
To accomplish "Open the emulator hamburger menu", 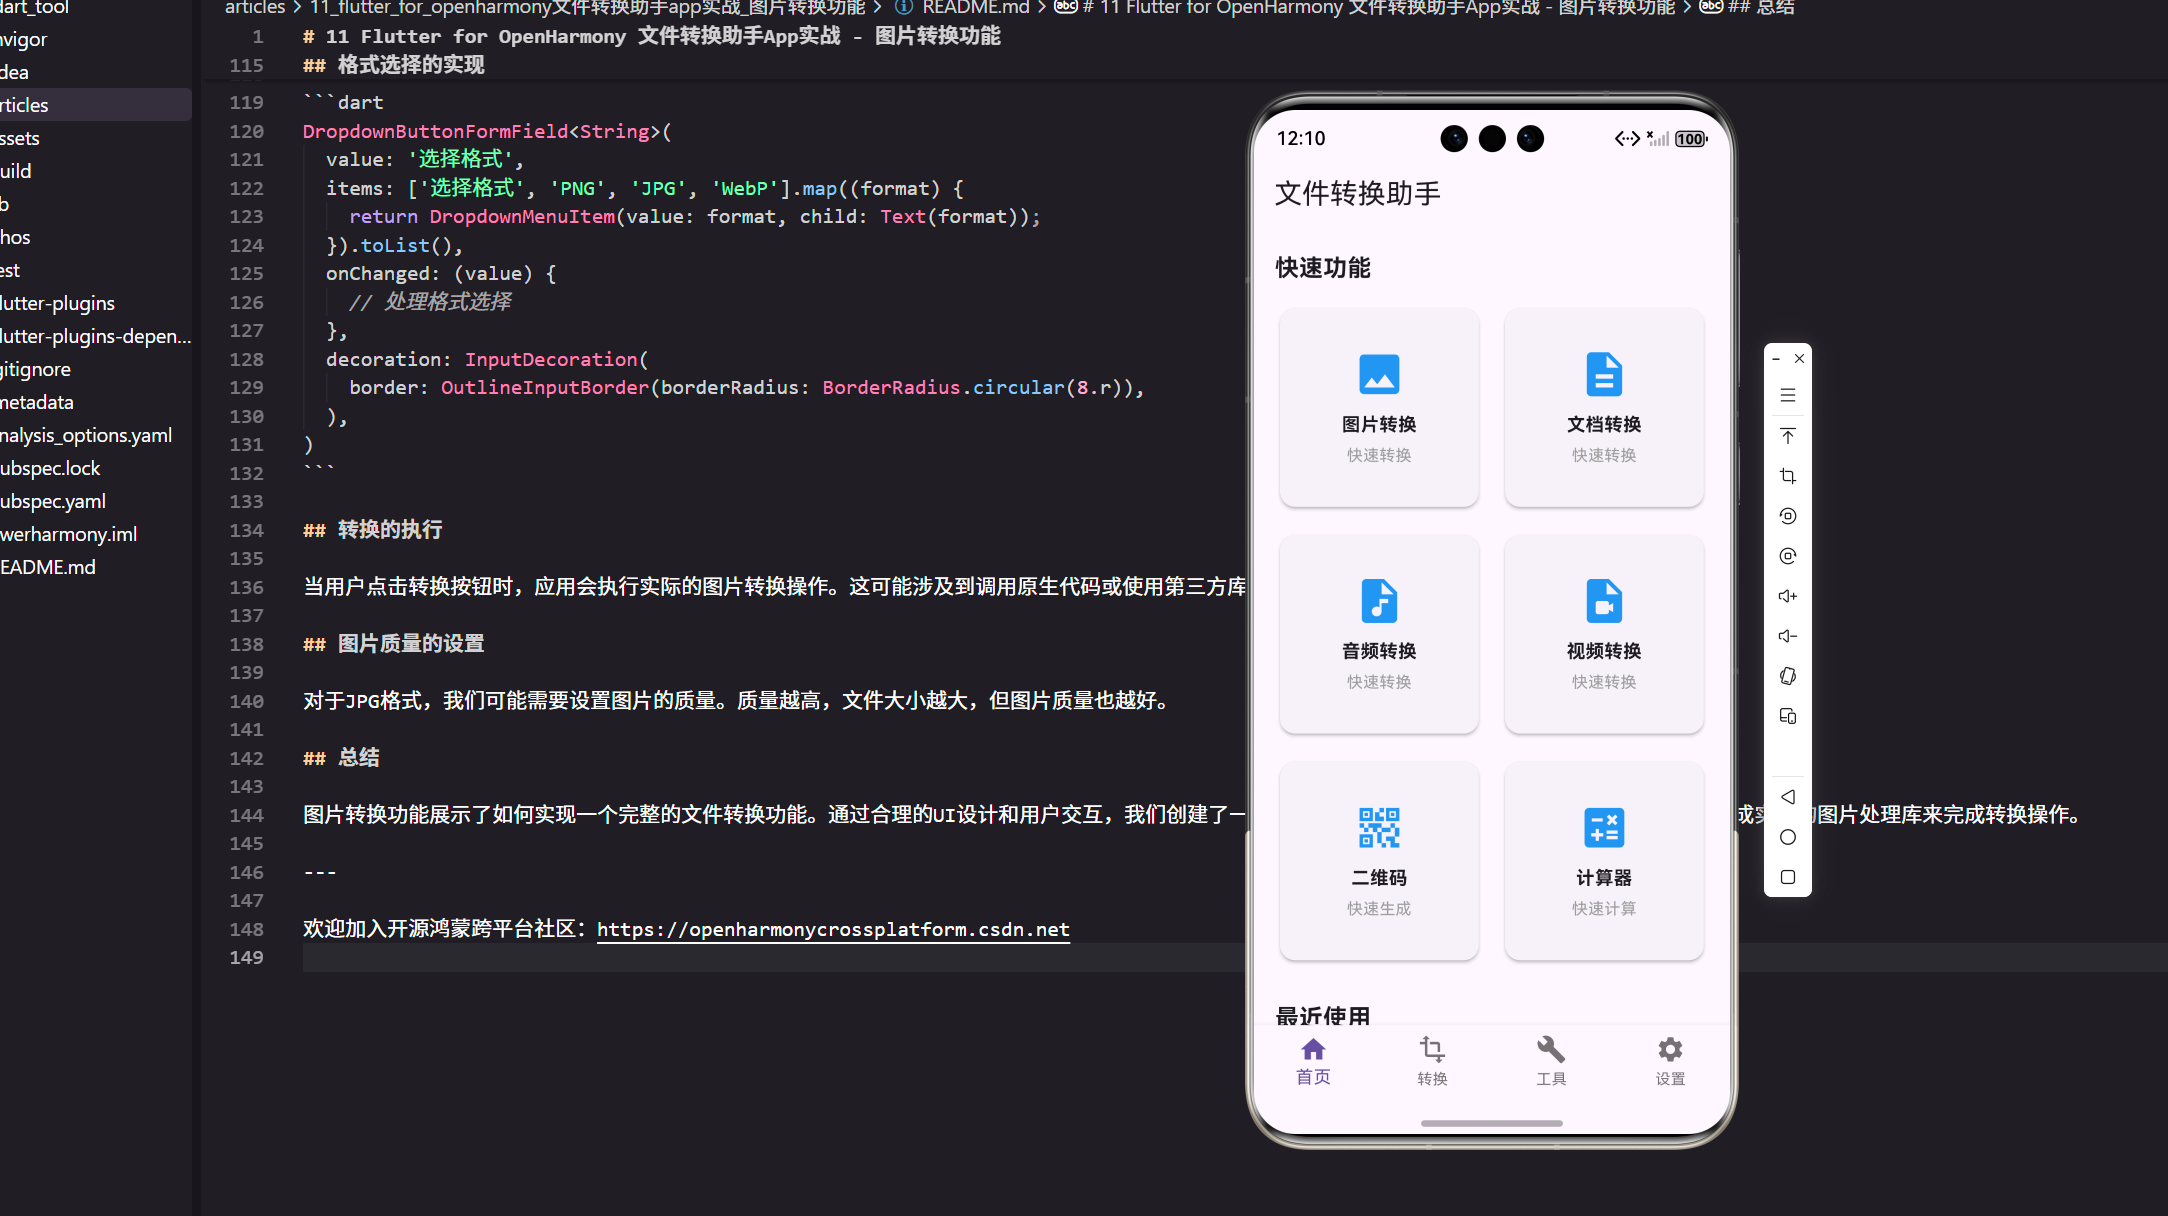I will click(x=1788, y=395).
